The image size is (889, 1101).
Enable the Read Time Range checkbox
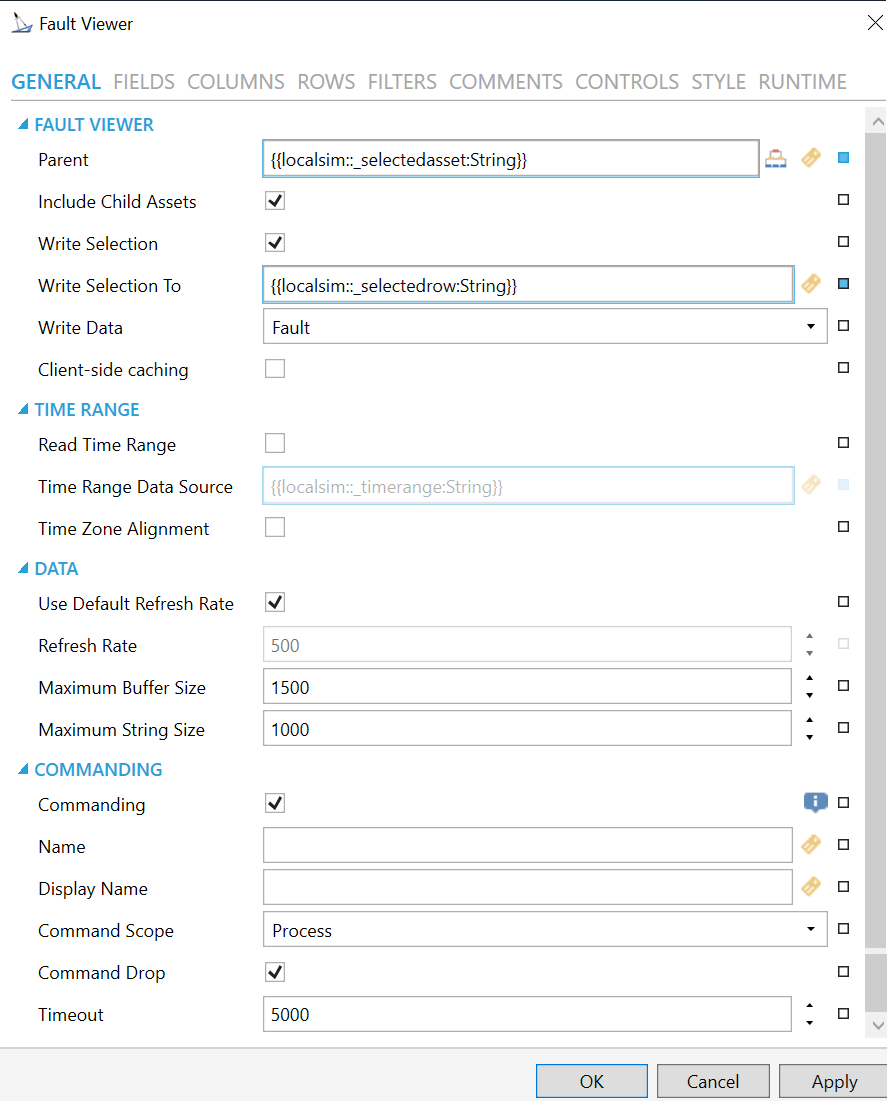coord(275,444)
